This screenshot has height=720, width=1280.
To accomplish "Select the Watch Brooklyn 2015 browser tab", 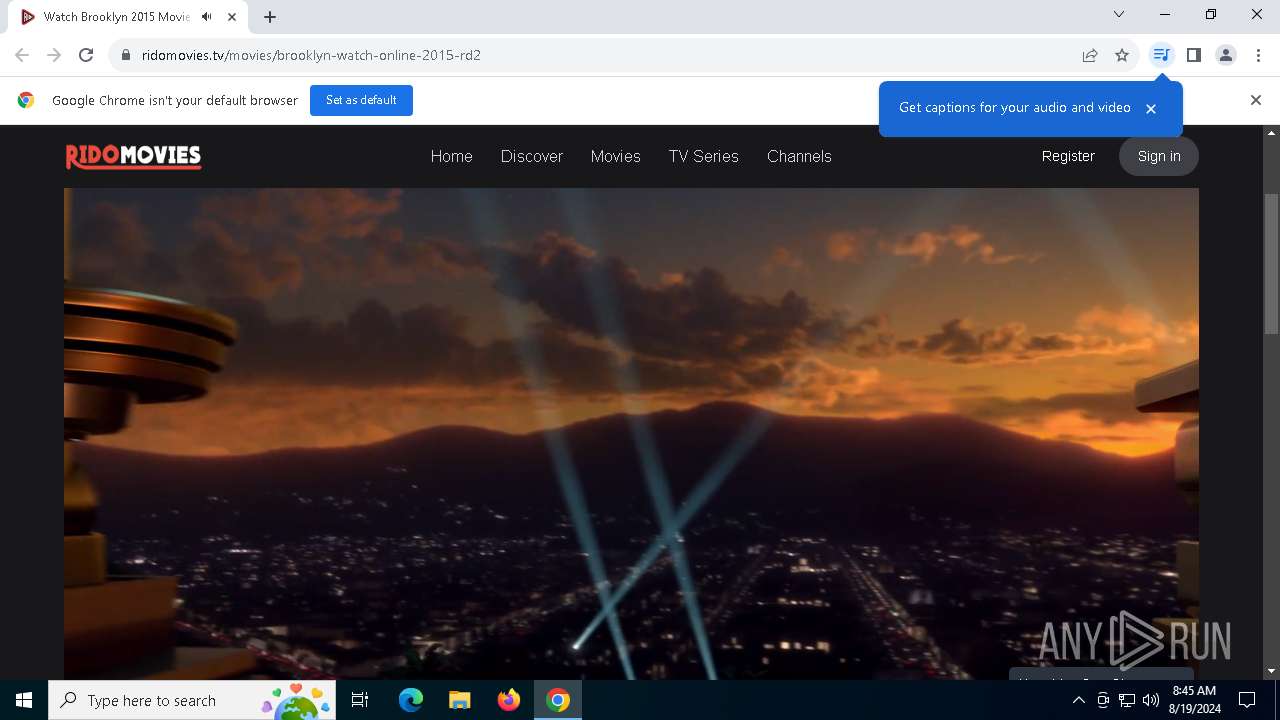I will click(x=130, y=17).
